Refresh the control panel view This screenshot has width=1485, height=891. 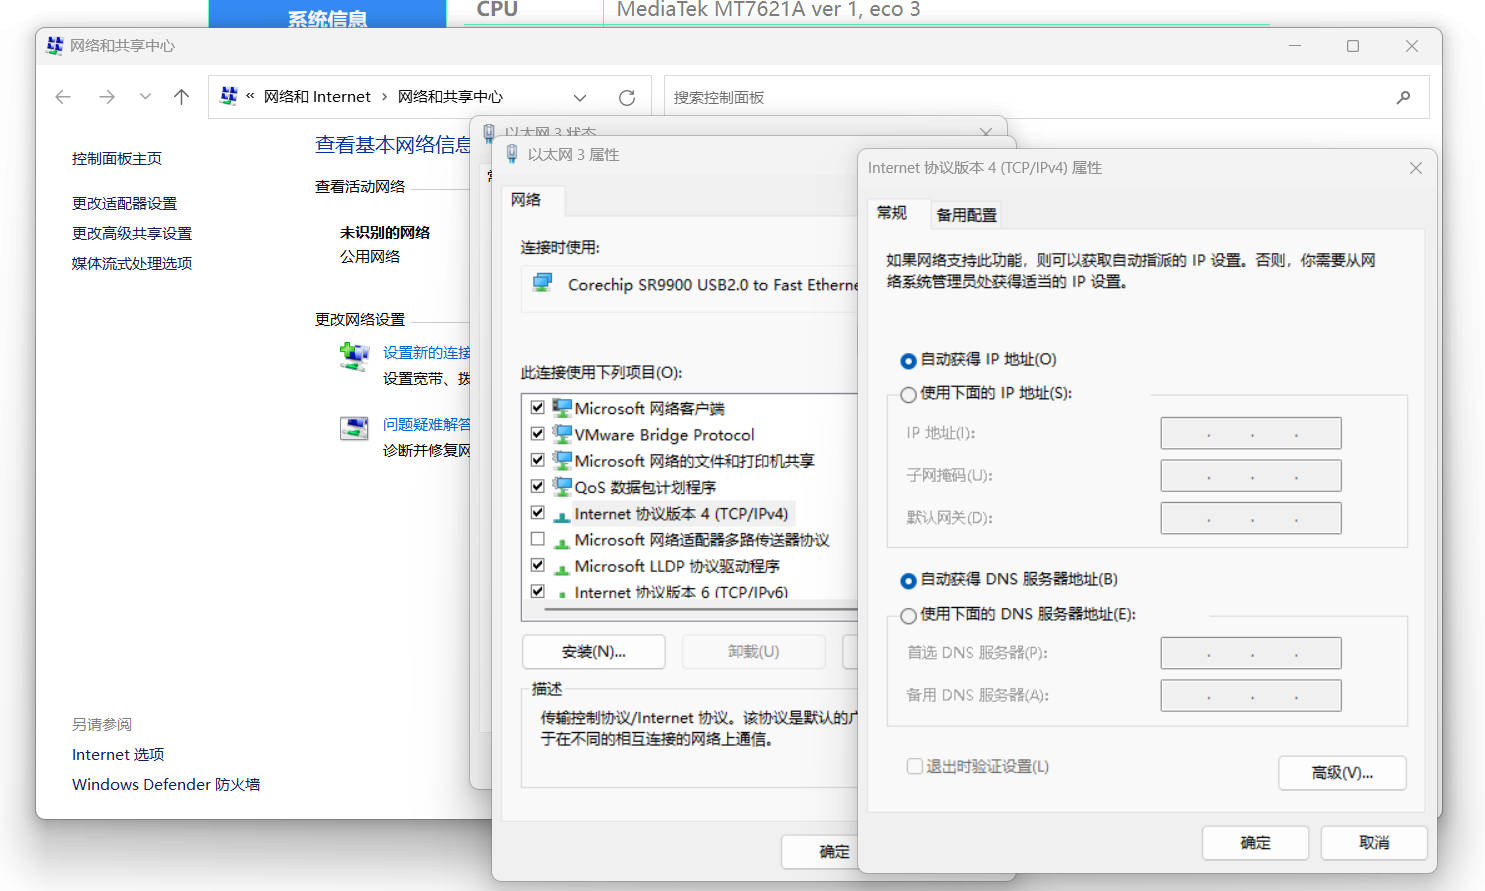click(x=627, y=97)
